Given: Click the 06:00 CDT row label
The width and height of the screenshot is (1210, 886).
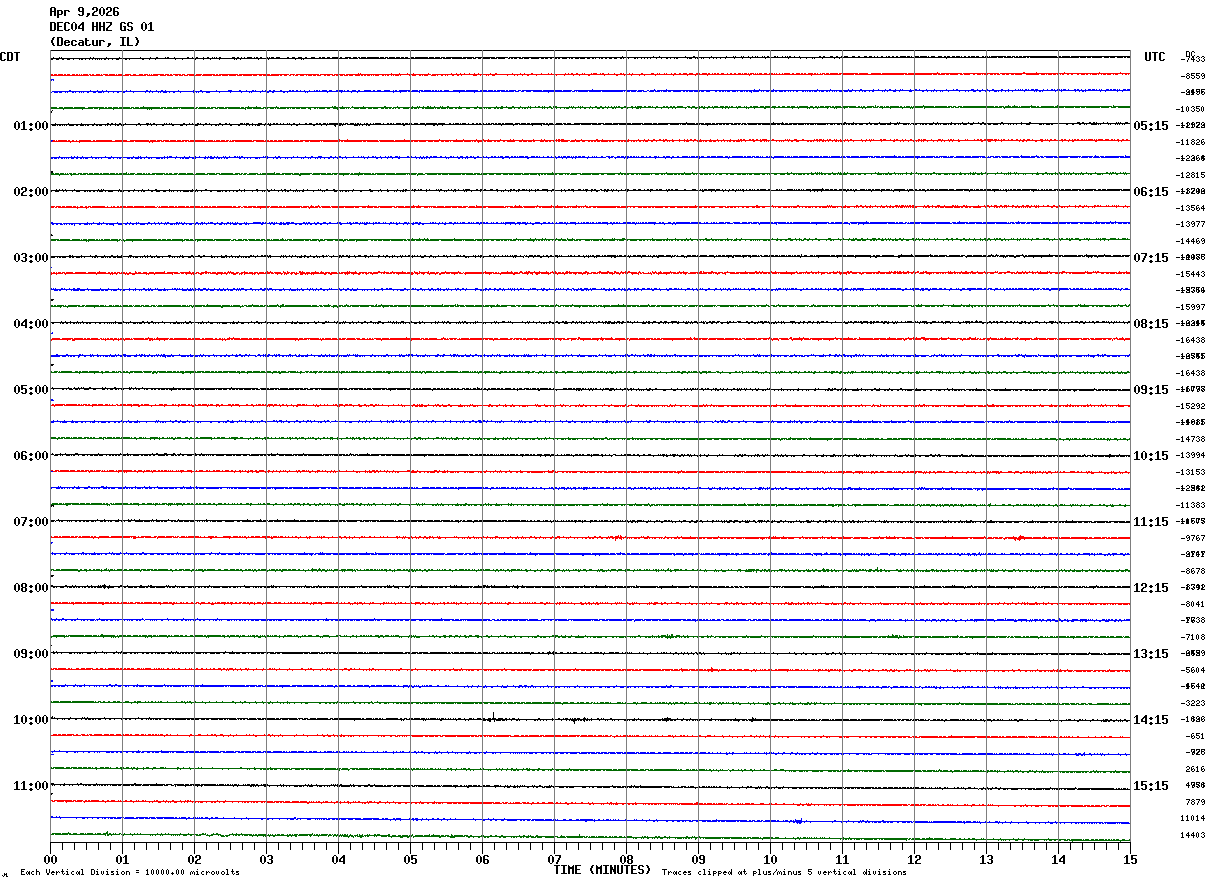Looking at the screenshot, I should pos(31,456).
